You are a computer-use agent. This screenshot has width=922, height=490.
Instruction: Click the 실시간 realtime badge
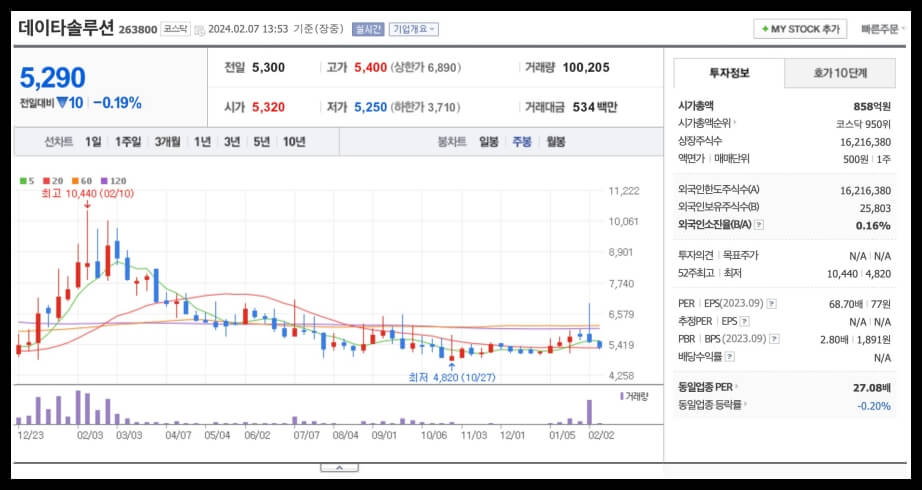(368, 29)
